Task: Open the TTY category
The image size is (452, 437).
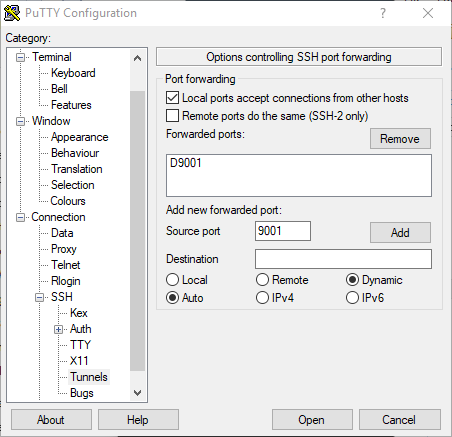Action: pos(80,345)
